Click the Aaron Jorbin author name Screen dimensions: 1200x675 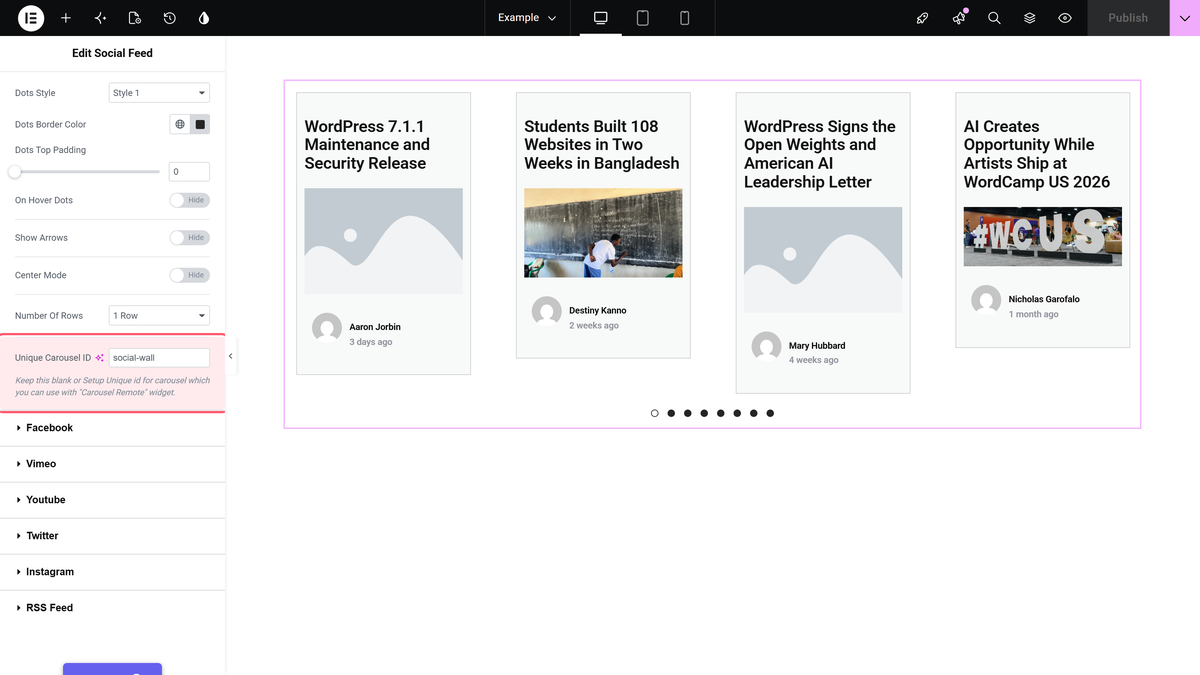375,327
